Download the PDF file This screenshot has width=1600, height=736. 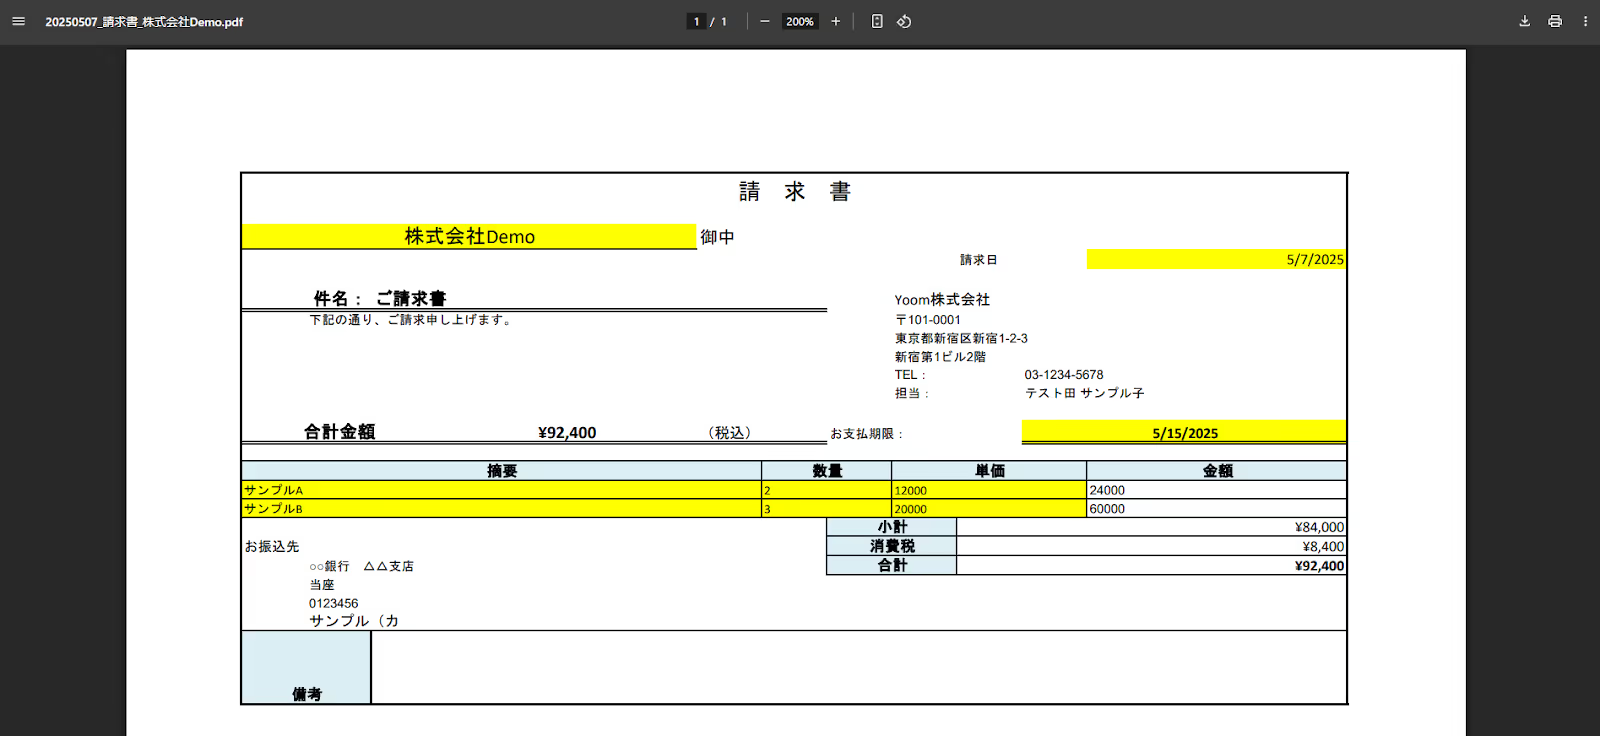point(1524,21)
